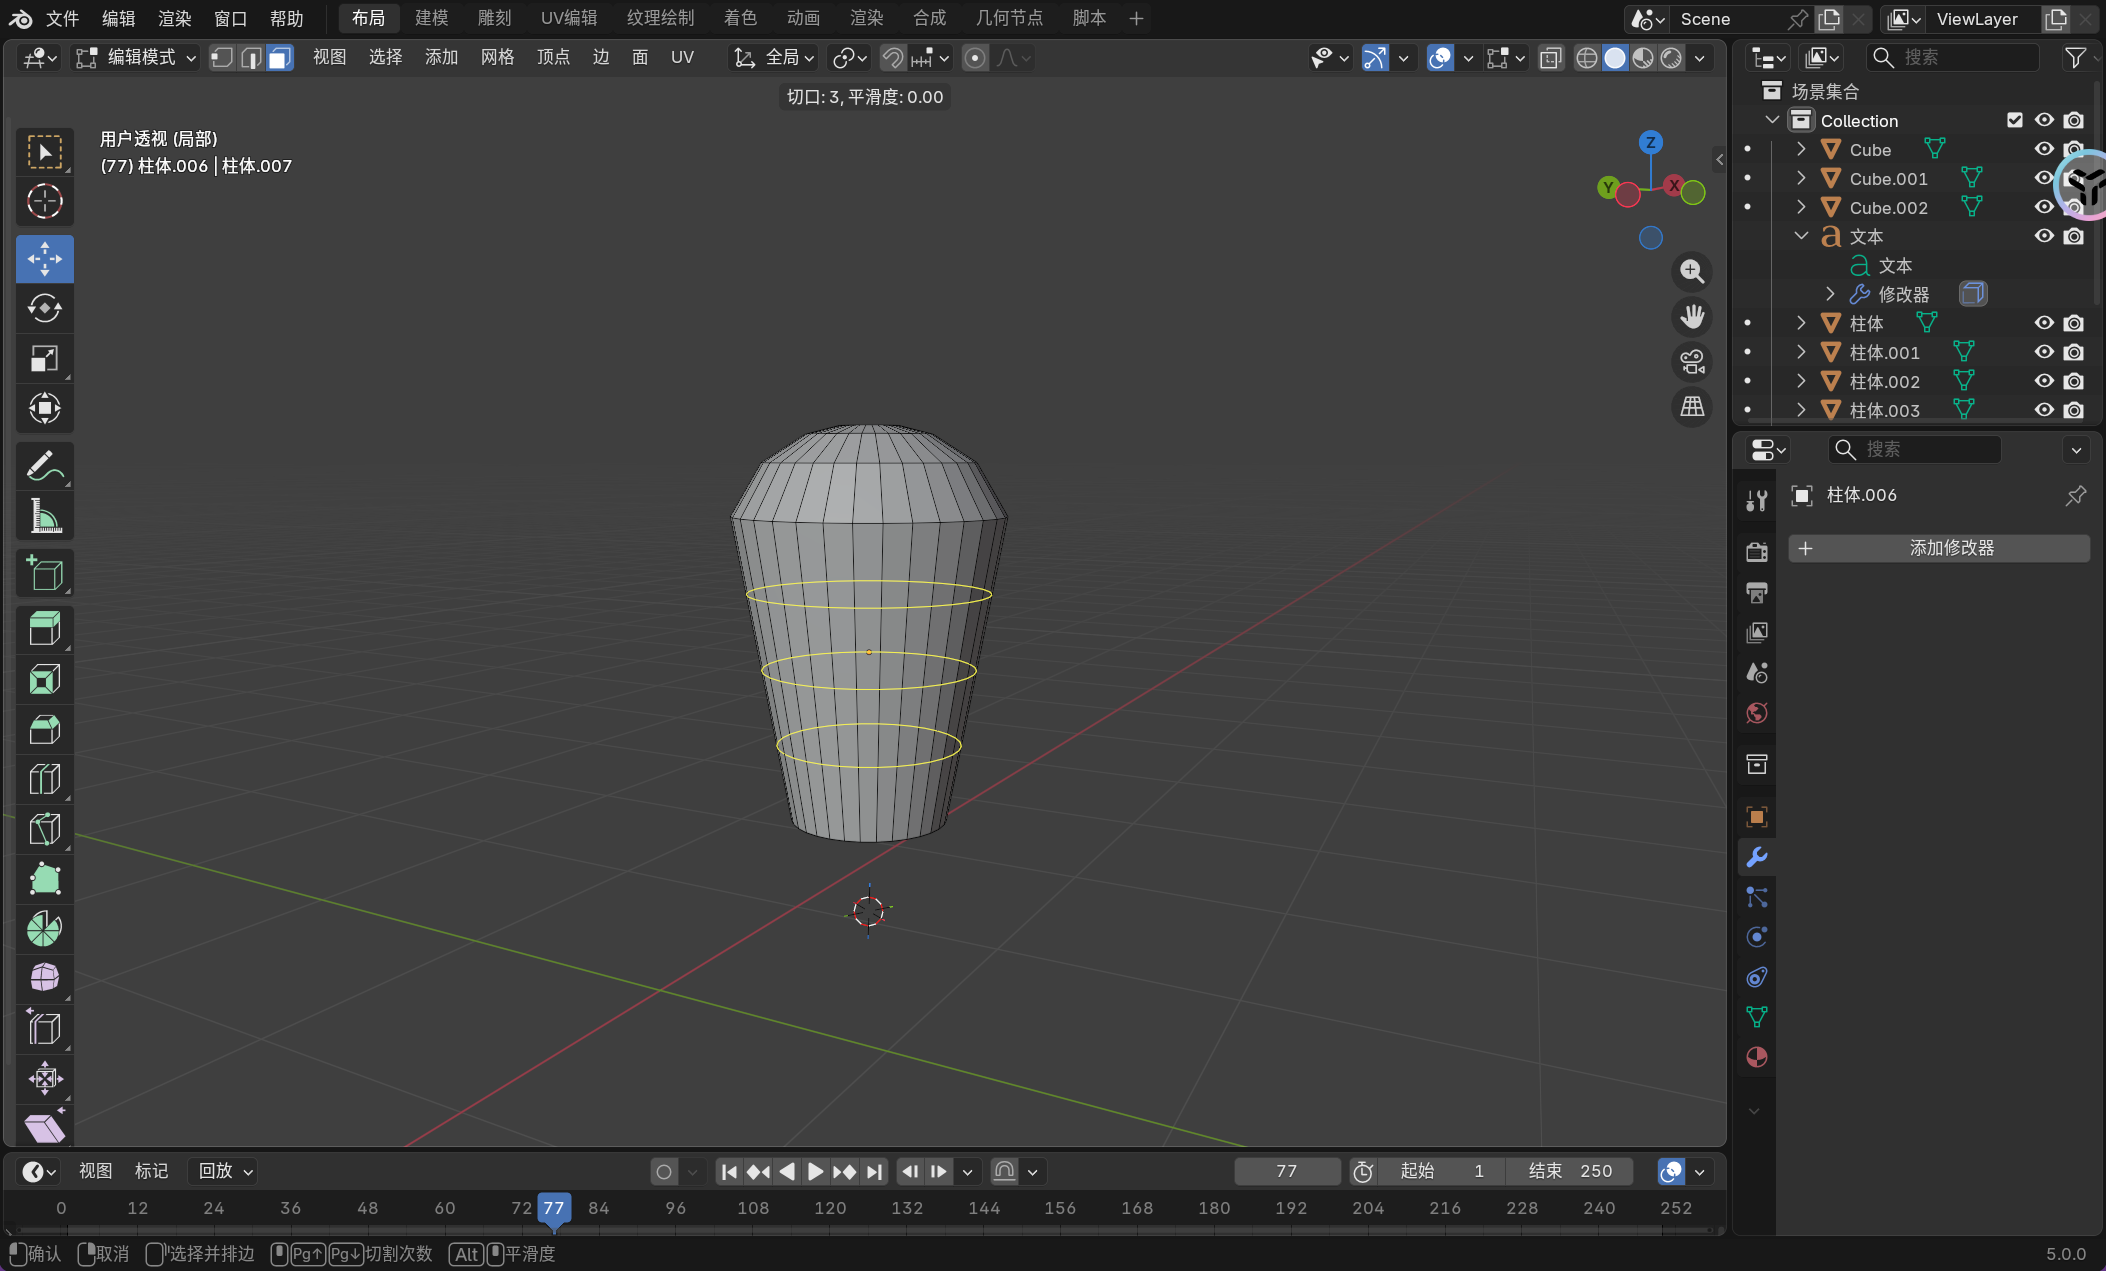Image resolution: width=2106 pixels, height=1271 pixels.
Task: Expand the 柱体.001 outliner item
Action: pos(1801,352)
